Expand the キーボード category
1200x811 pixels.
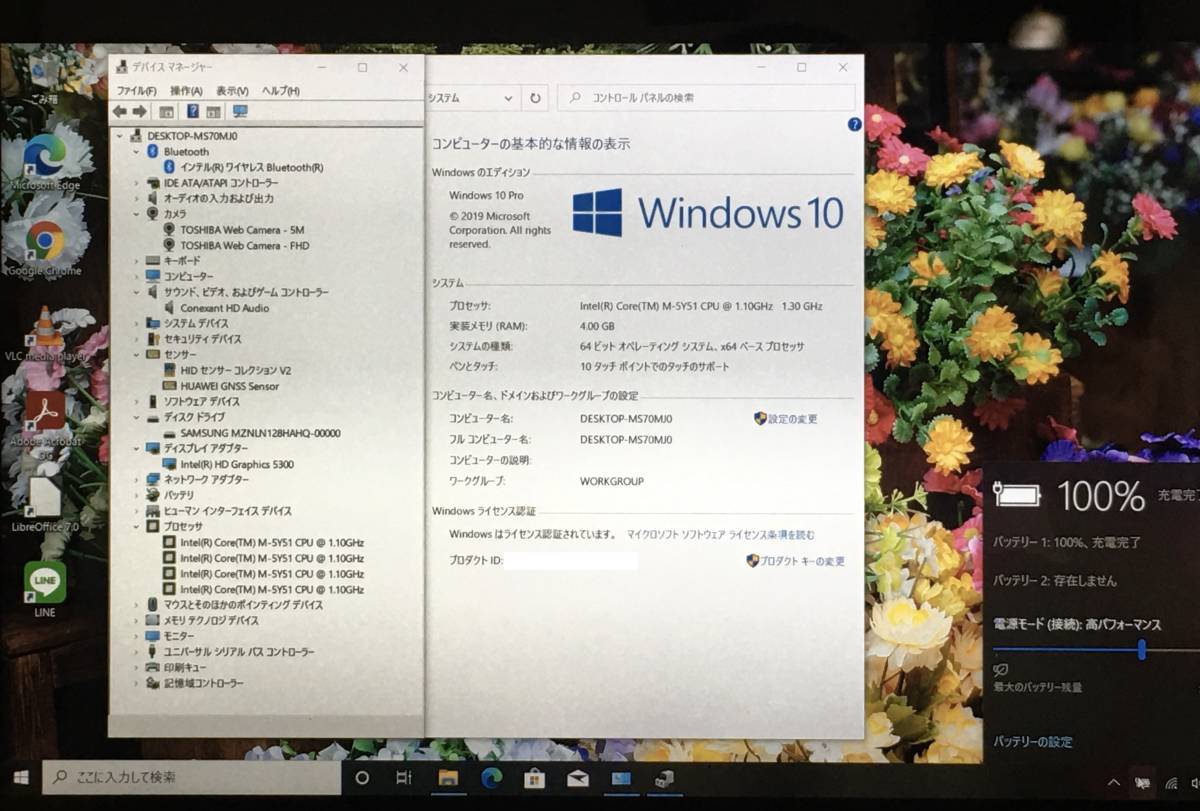(137, 260)
